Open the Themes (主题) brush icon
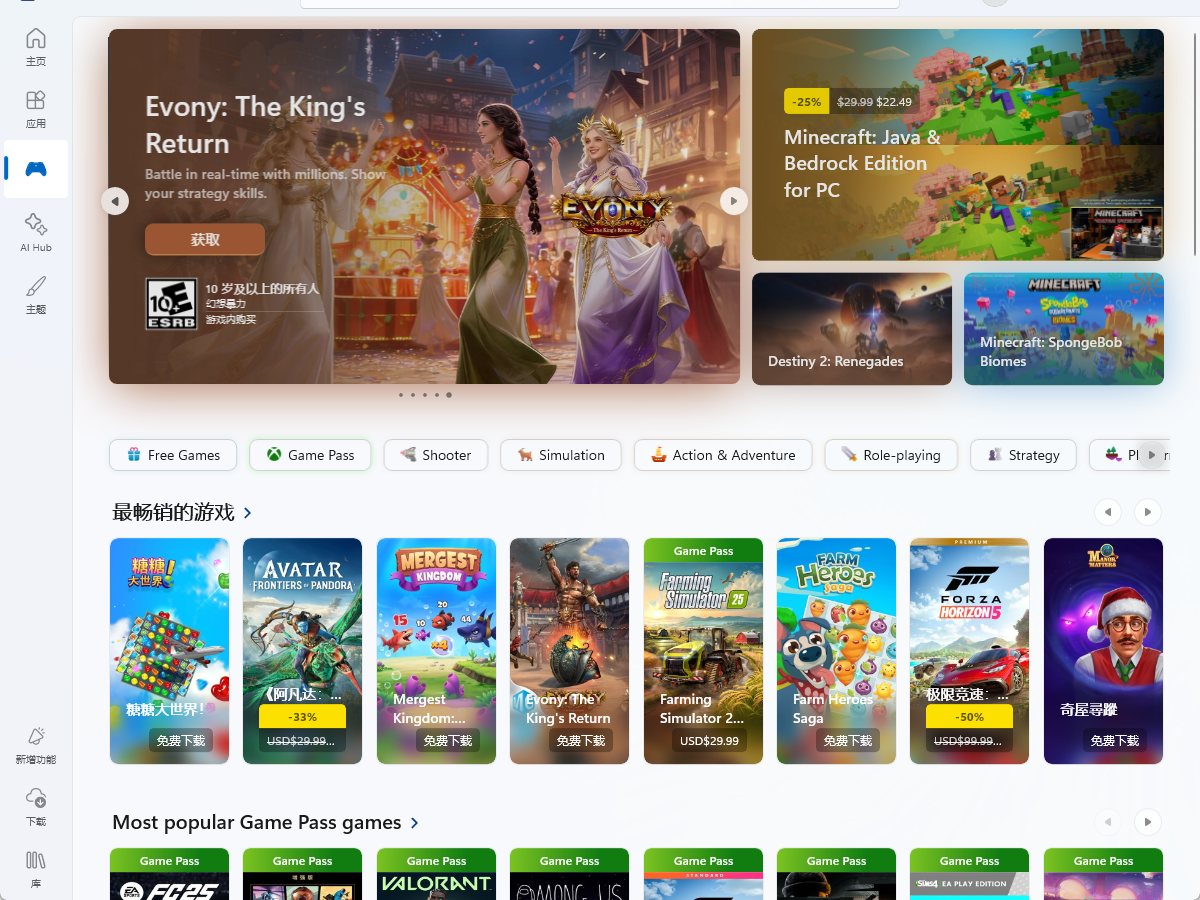The image size is (1200, 900). click(36, 294)
